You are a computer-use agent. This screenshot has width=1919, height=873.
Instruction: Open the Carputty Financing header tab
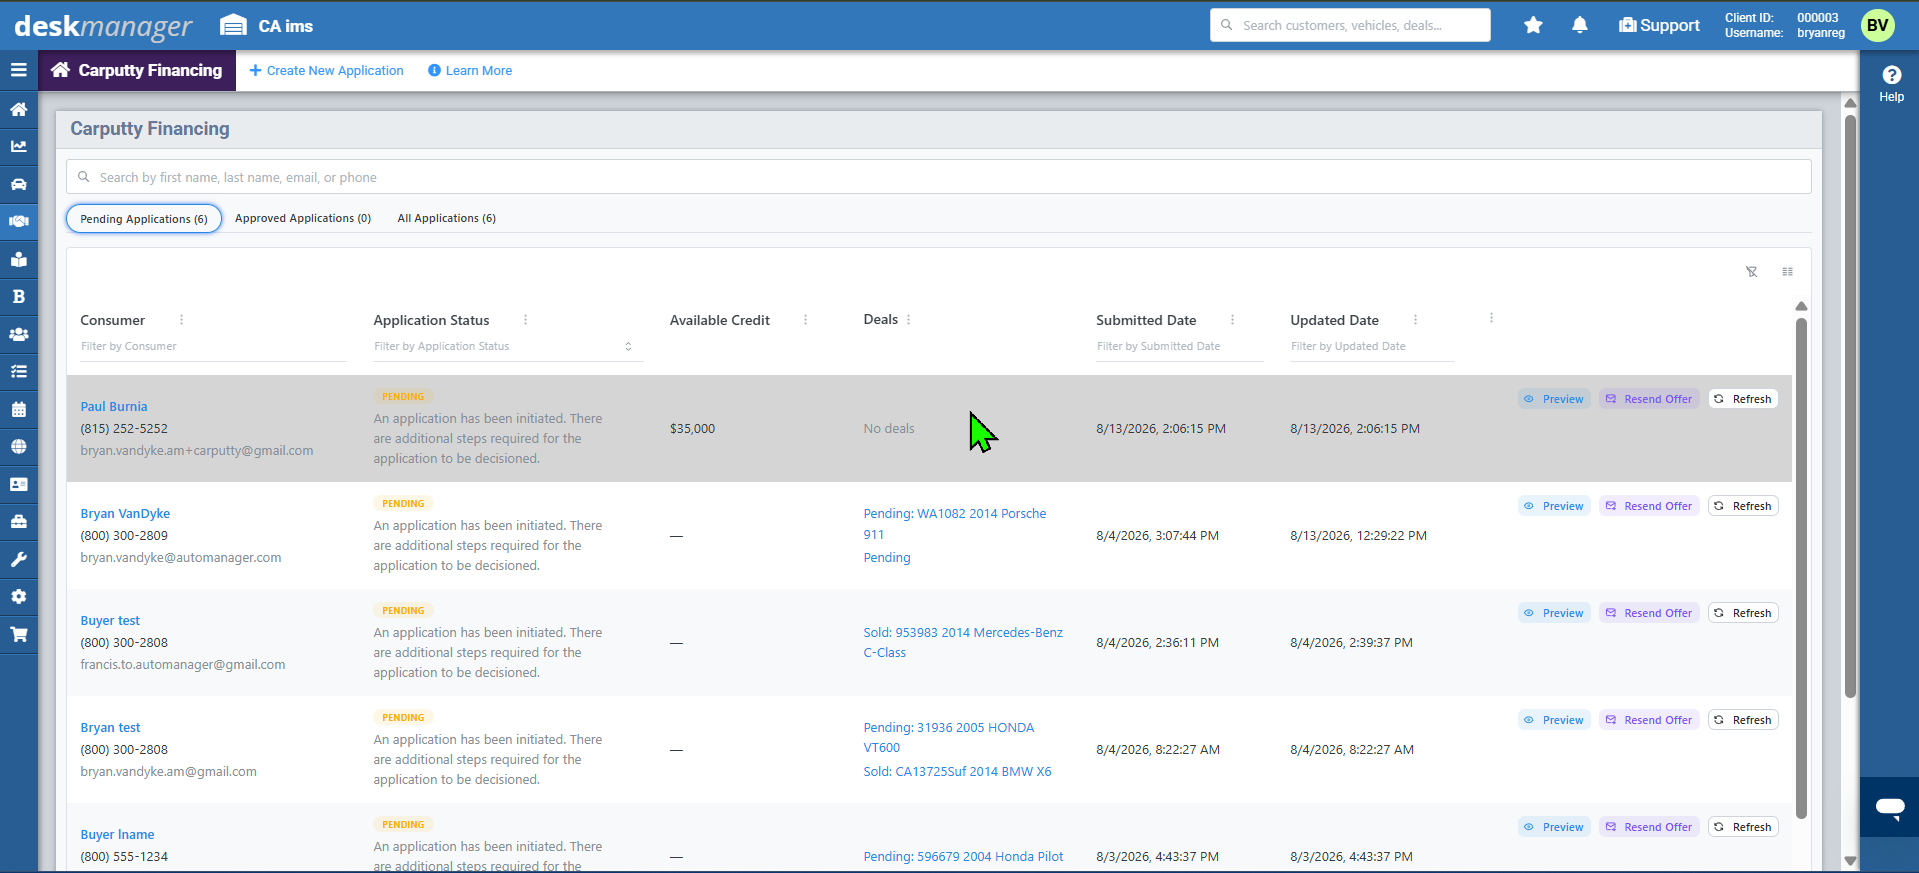tap(137, 70)
